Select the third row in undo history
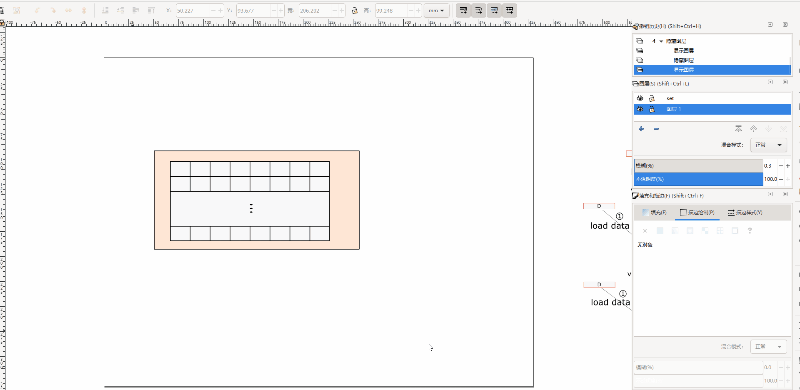Image resolution: width=800 pixels, height=390 pixels. tap(712, 60)
